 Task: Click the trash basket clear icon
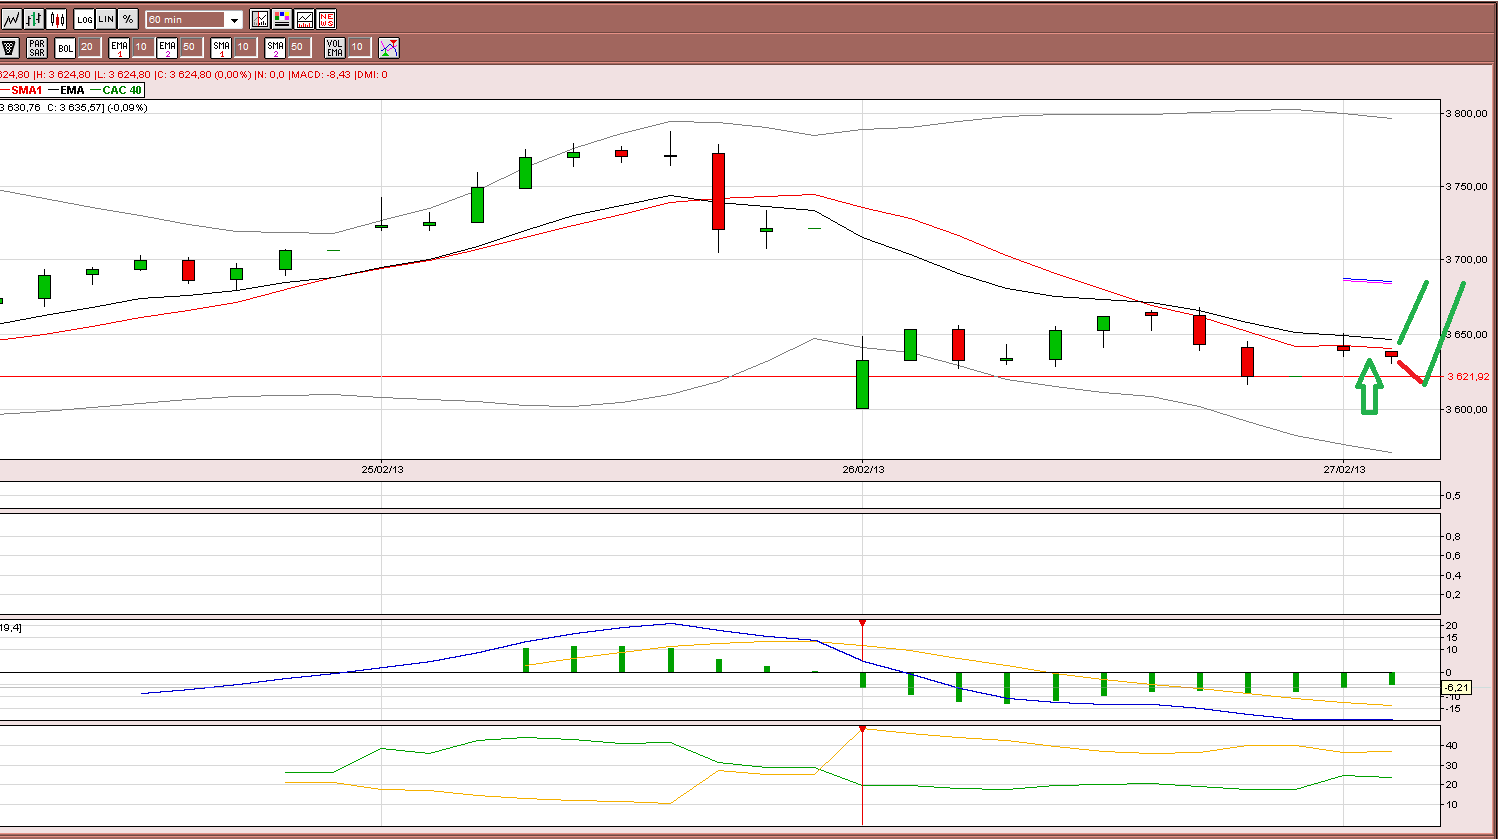click(x=9, y=47)
